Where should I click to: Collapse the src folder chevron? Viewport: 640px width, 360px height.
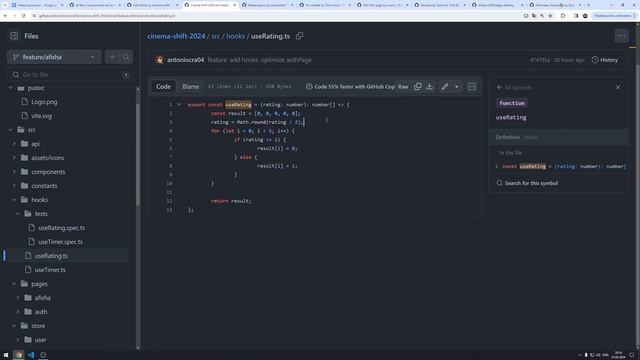(x=11, y=130)
